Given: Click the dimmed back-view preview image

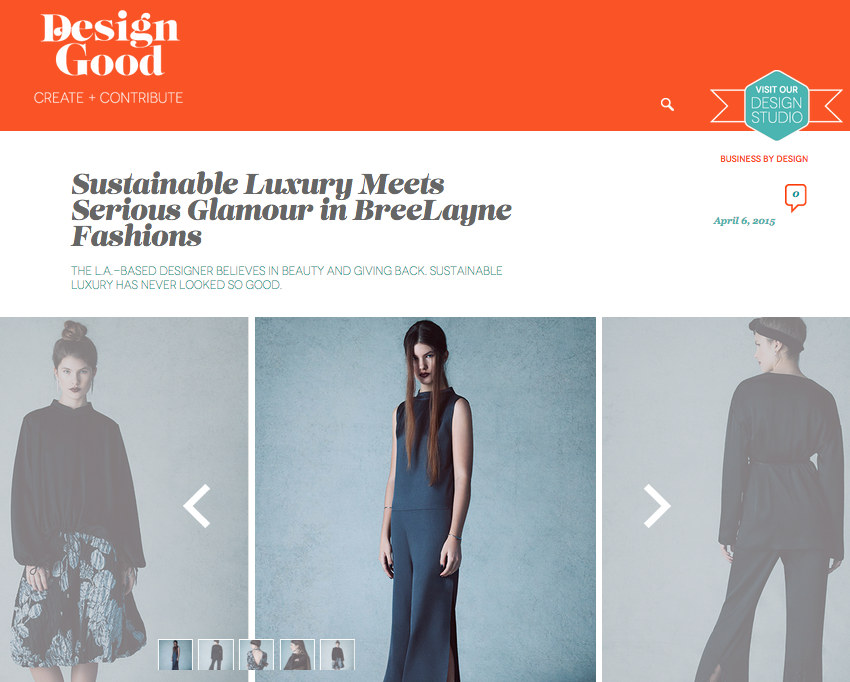Looking at the screenshot, I should [x=726, y=499].
